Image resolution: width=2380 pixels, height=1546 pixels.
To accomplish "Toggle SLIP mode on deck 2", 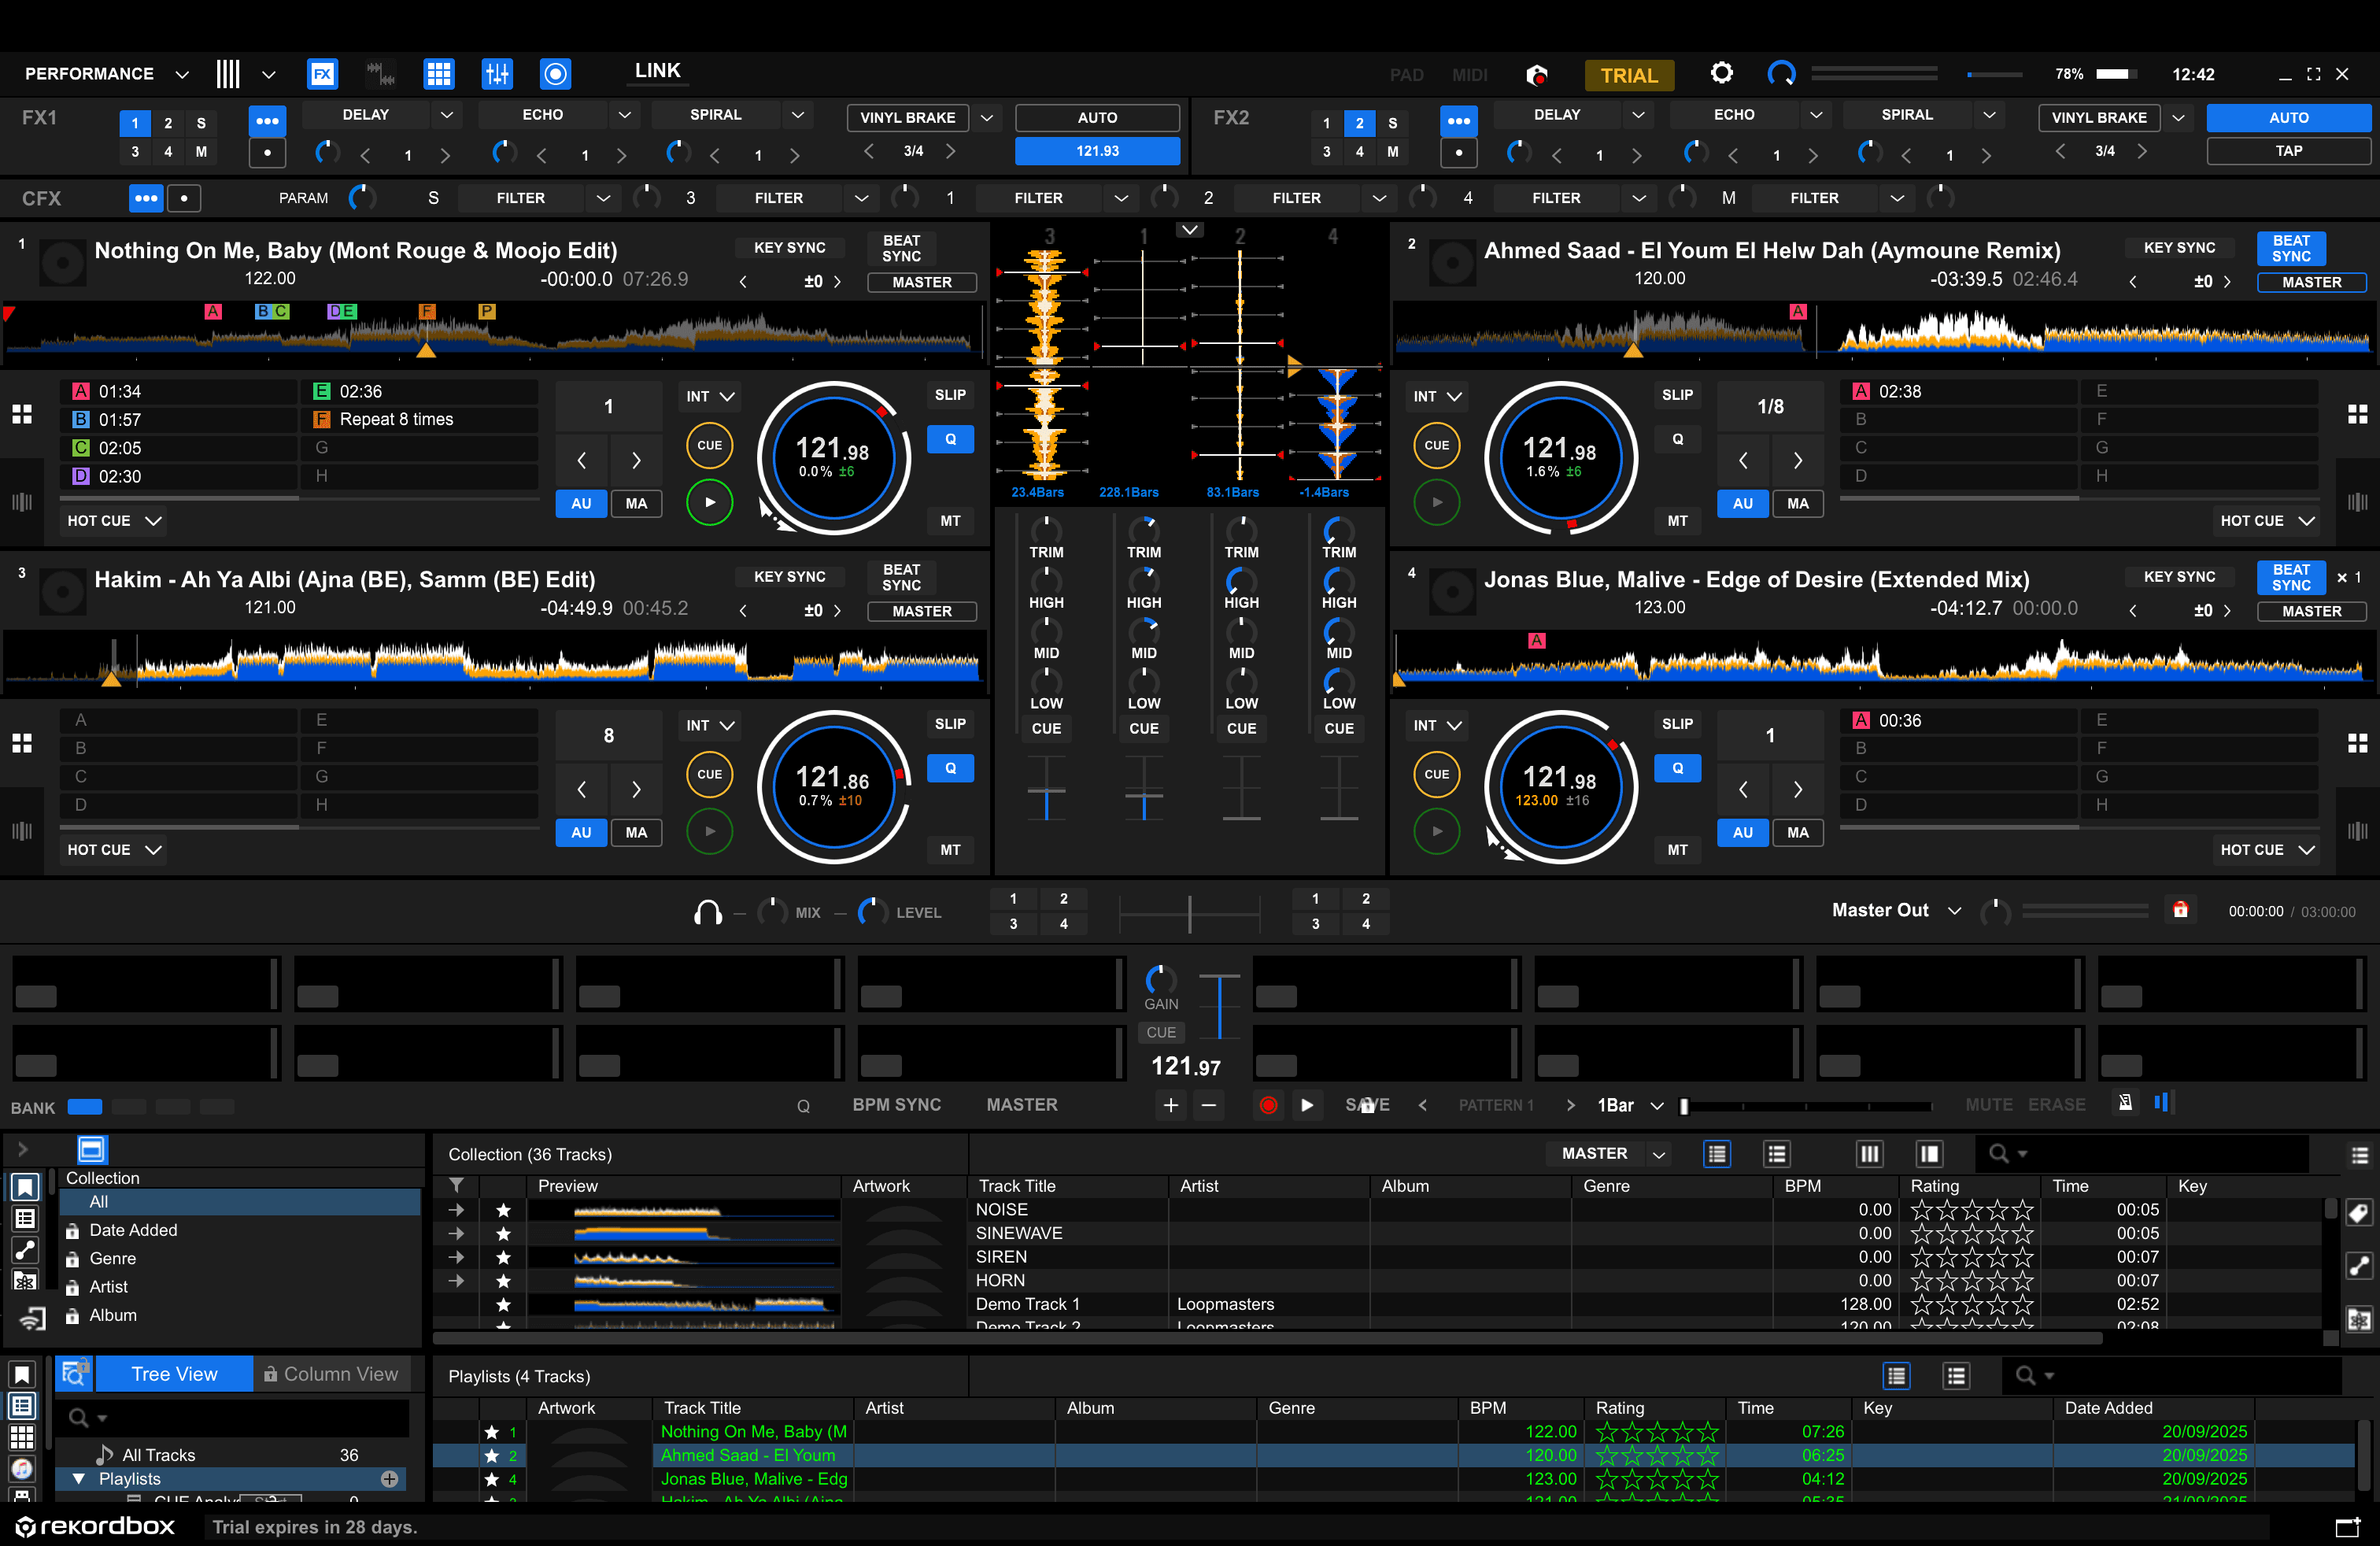I will 1677,394.
